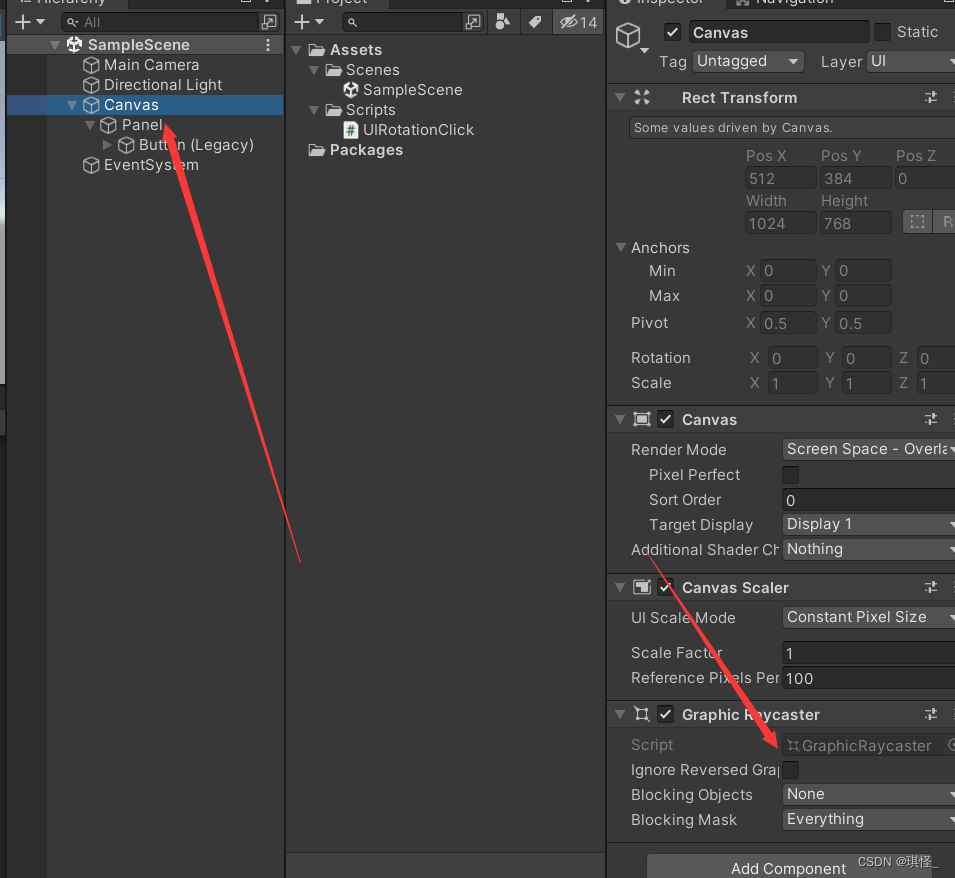955x878 pixels.
Task: Toggle blueprint mode button
Action: (917, 222)
